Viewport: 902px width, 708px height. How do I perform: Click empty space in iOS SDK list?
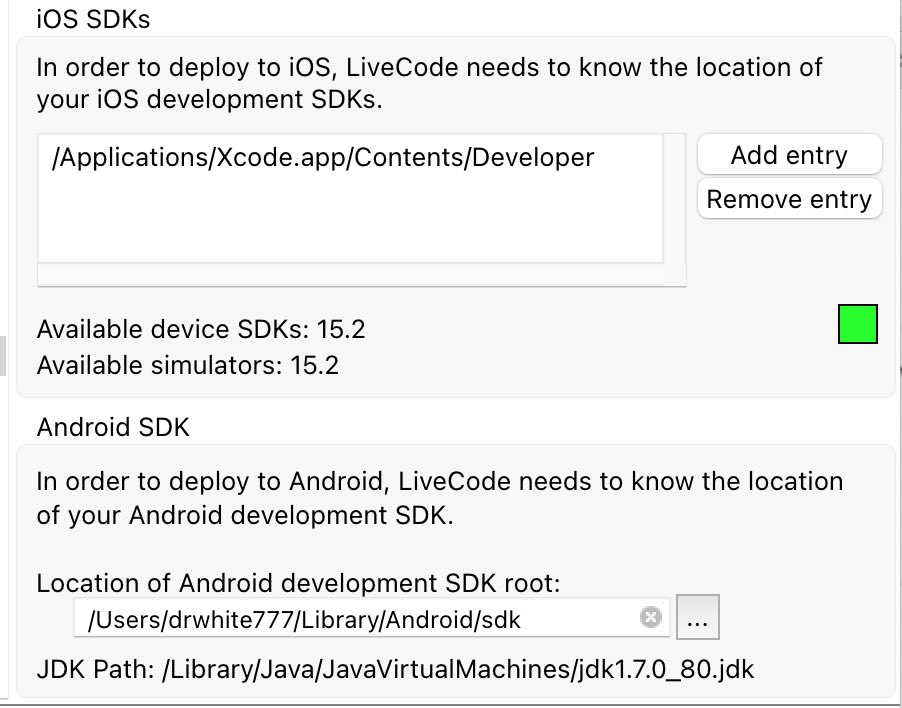(350, 220)
